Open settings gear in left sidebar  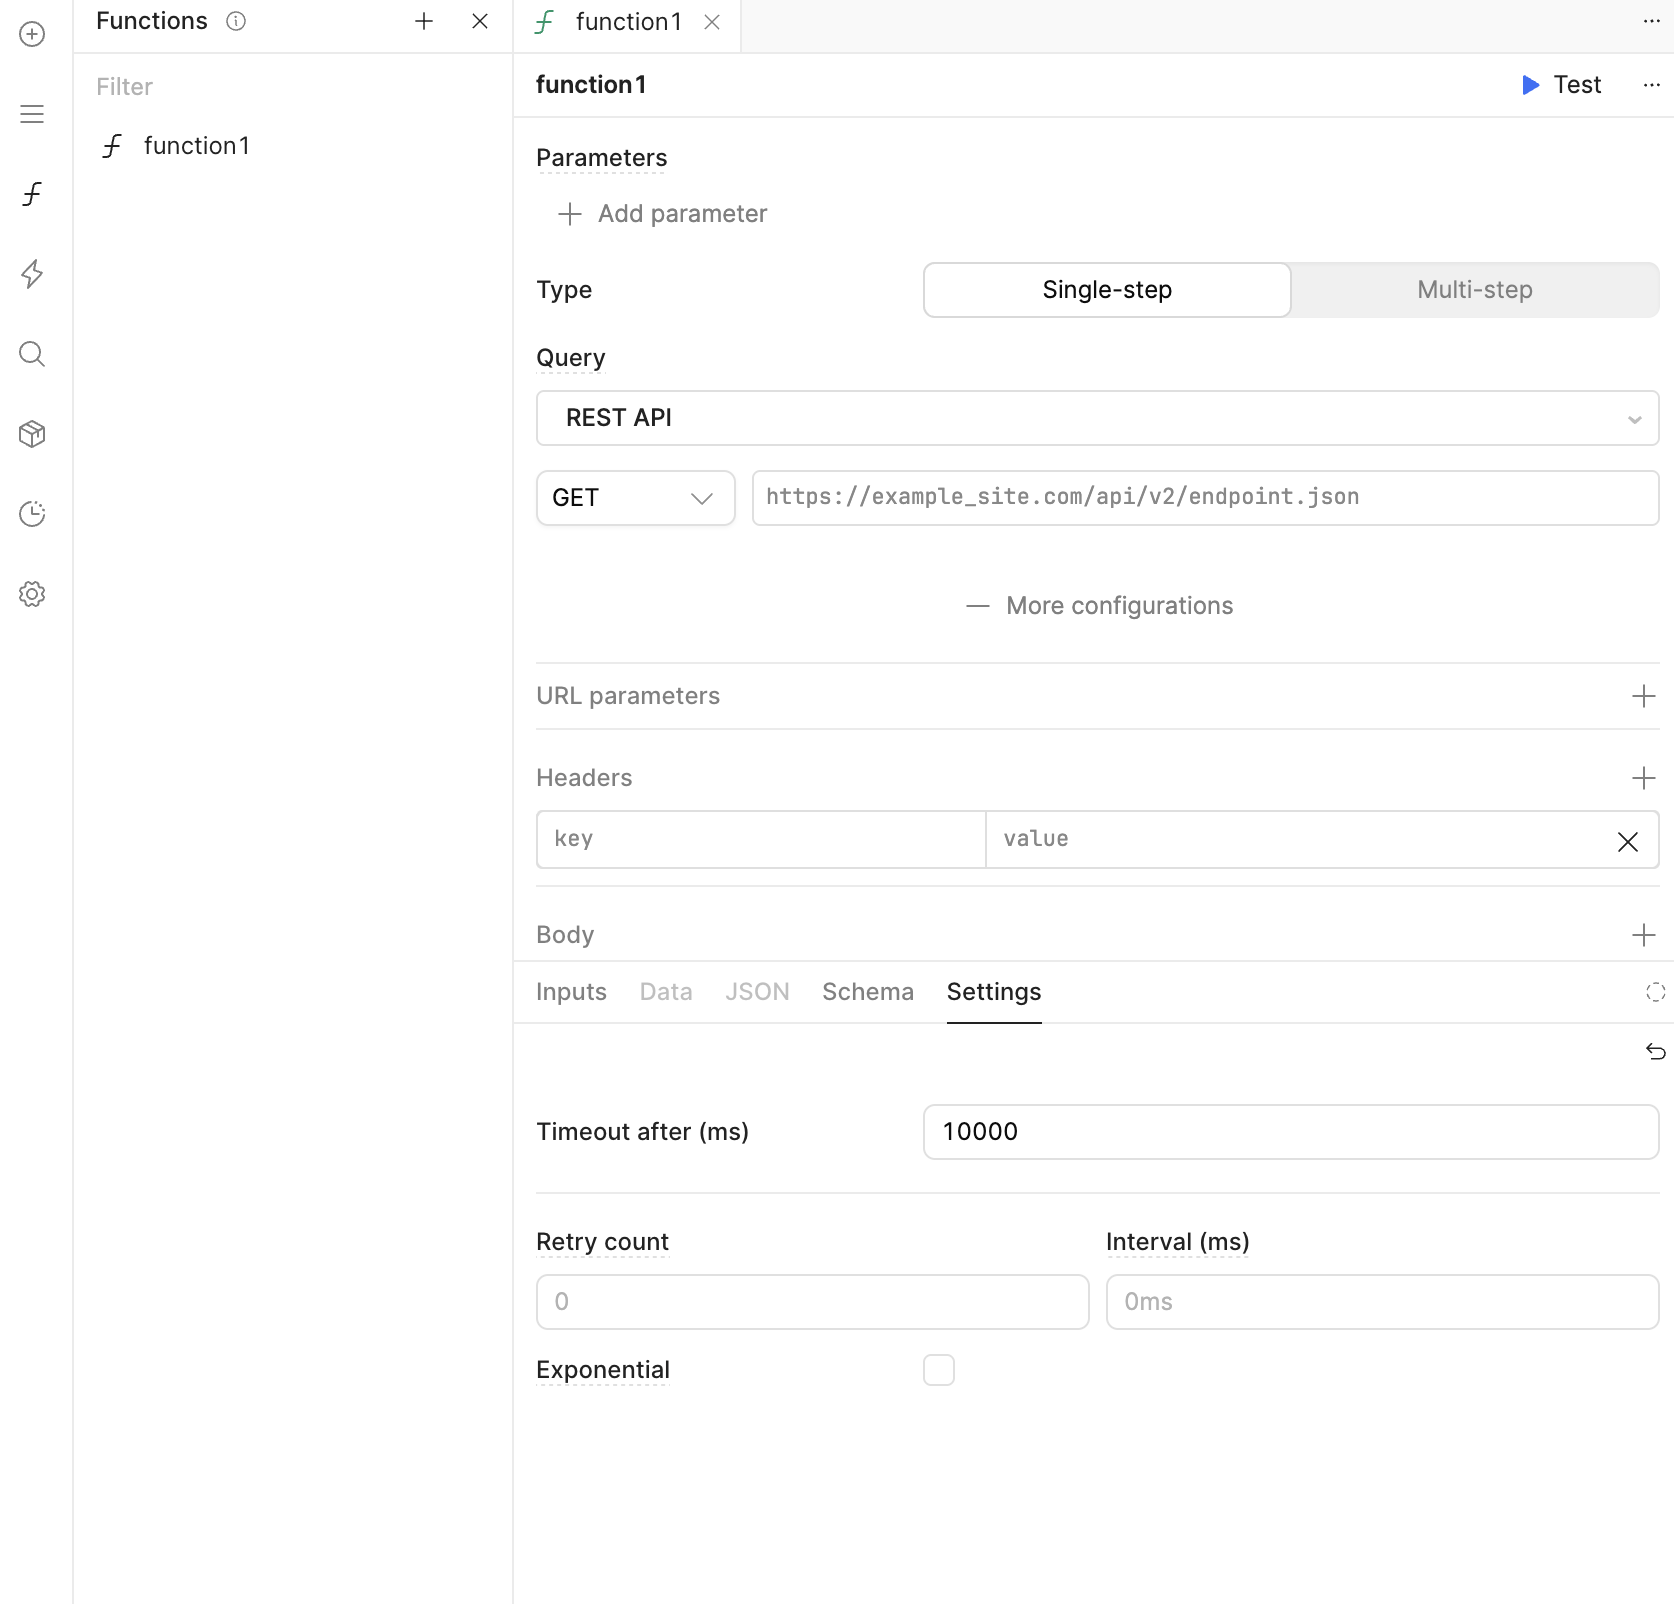[x=32, y=594]
